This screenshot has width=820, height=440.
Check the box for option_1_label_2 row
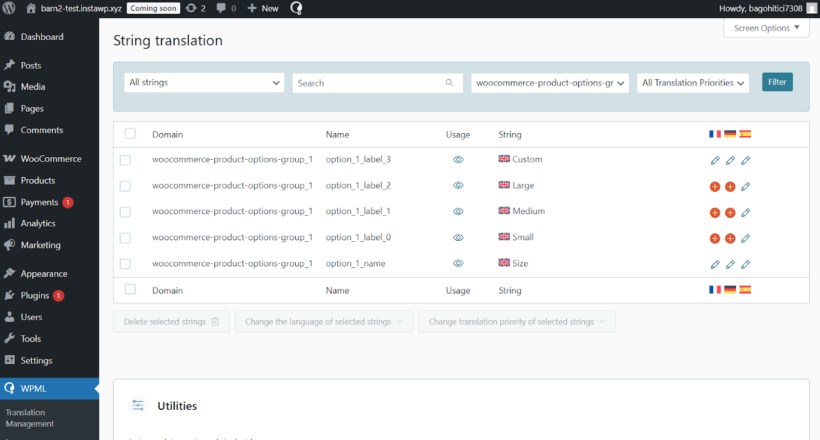click(x=126, y=186)
